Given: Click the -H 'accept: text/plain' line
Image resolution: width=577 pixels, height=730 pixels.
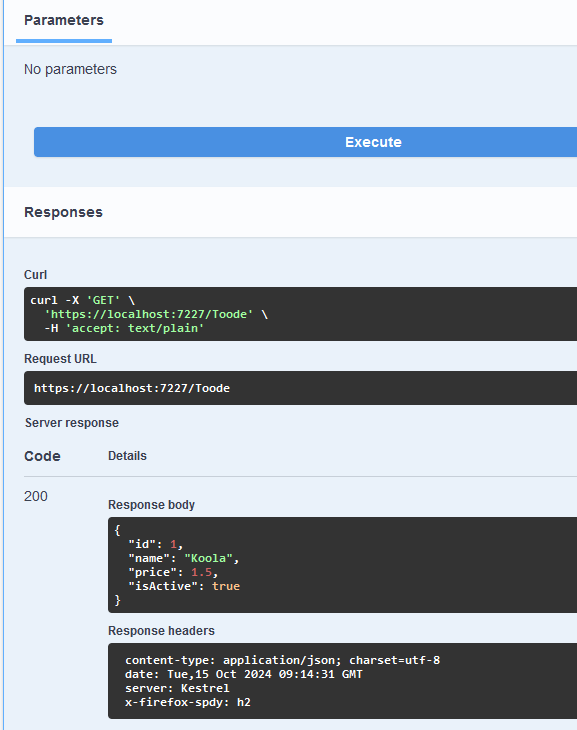Looking at the screenshot, I should tap(124, 328).
